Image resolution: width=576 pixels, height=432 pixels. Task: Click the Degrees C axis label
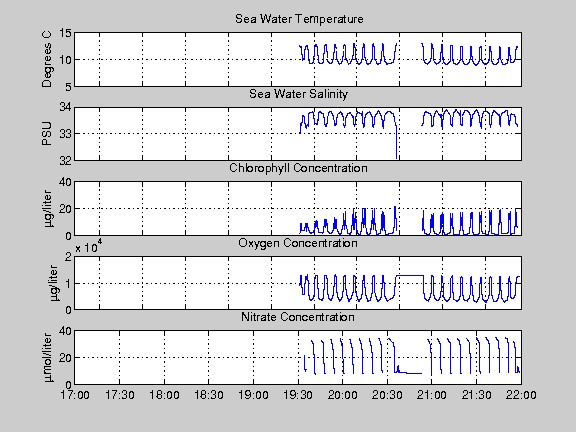pos(47,60)
